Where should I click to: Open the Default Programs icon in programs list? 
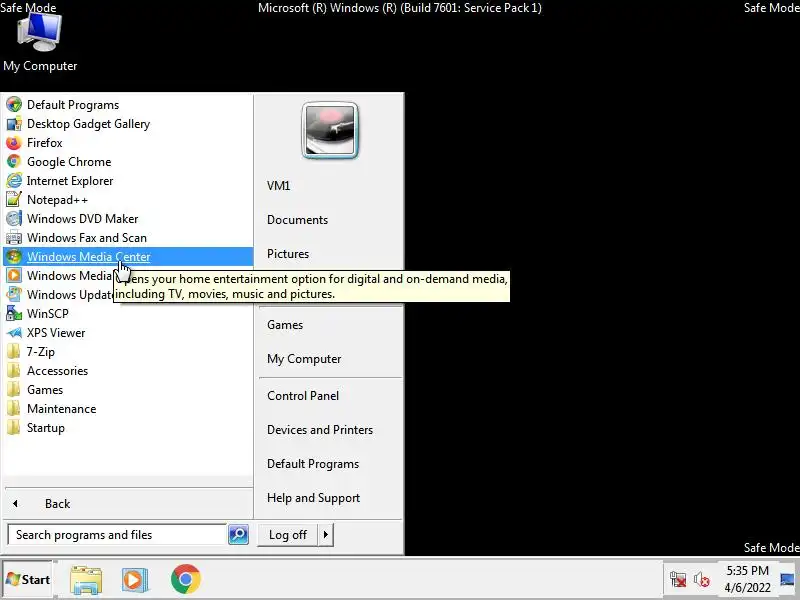pos(14,105)
